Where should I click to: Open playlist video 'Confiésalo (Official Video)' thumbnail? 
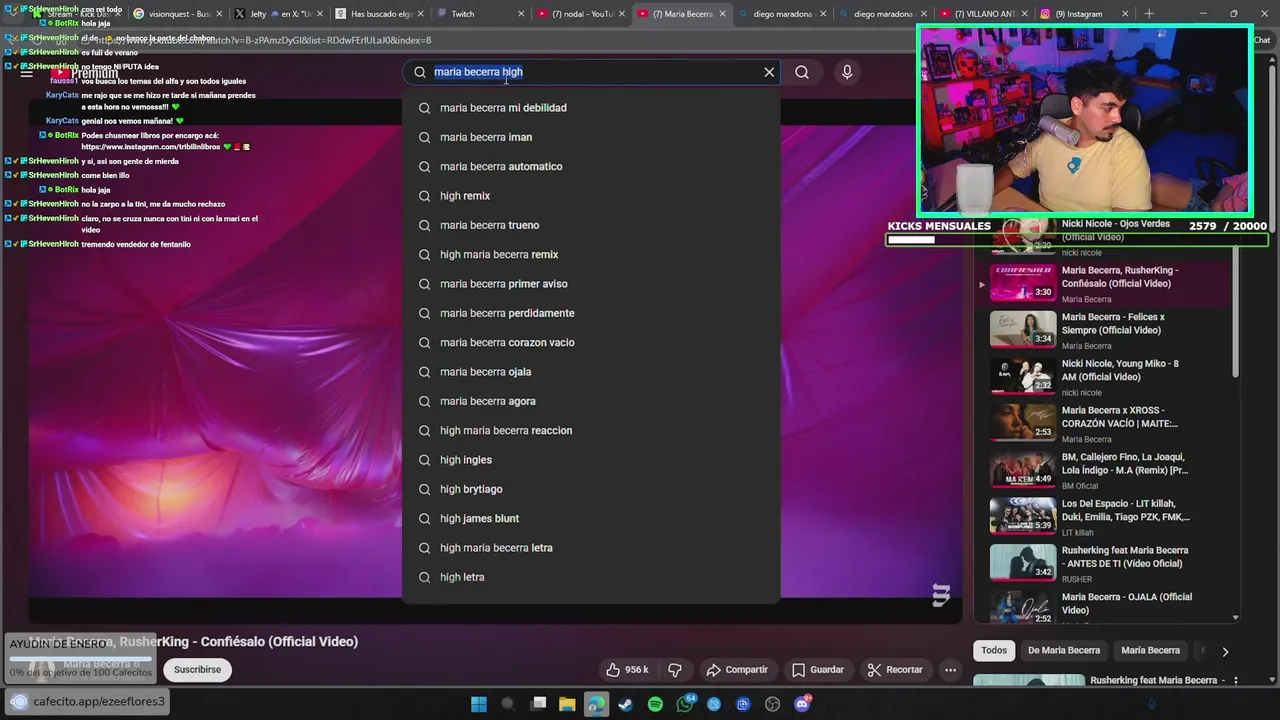coord(1023,283)
